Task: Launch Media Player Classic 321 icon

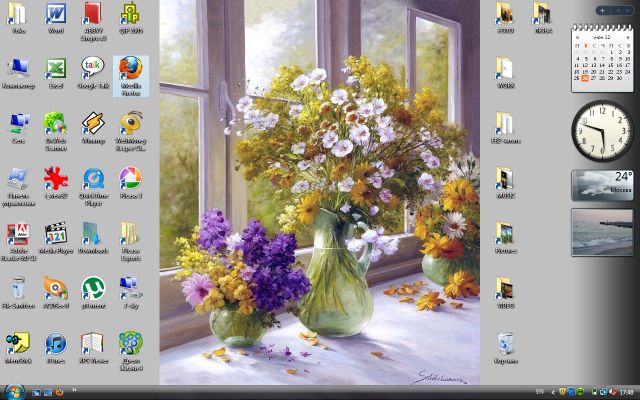Action: point(56,238)
